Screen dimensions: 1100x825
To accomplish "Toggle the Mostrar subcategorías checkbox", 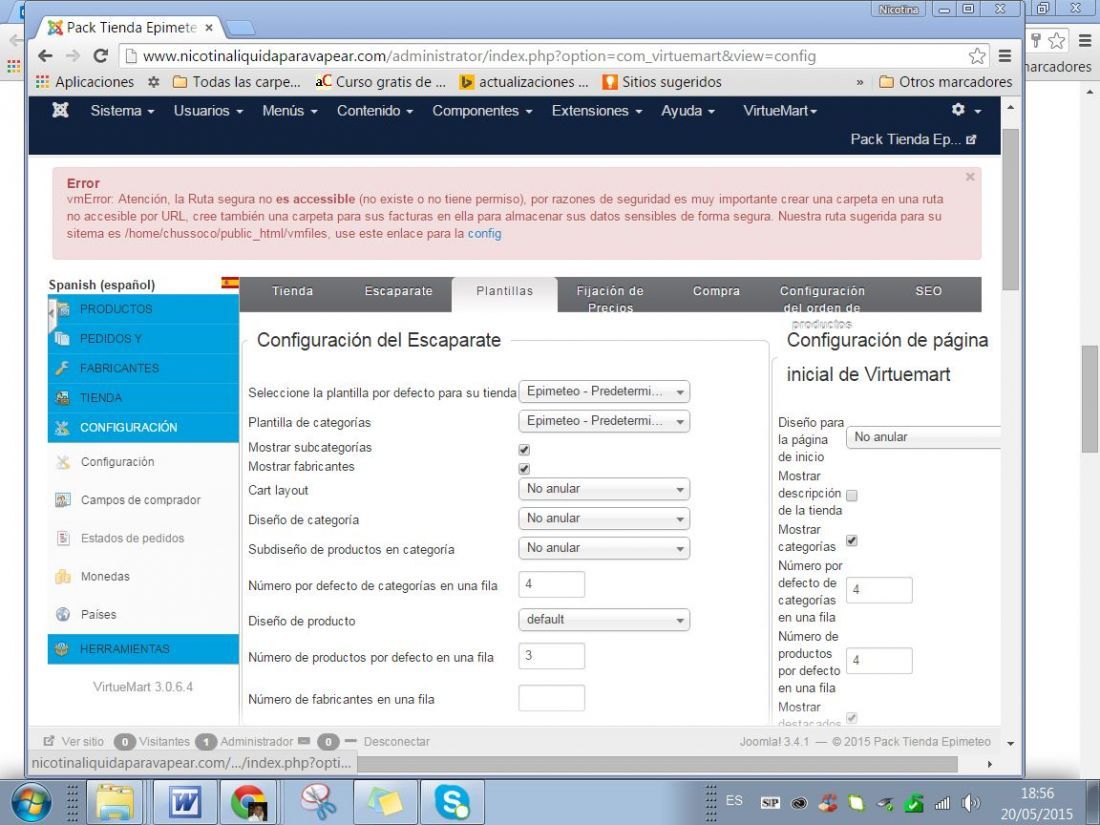I will point(524,449).
